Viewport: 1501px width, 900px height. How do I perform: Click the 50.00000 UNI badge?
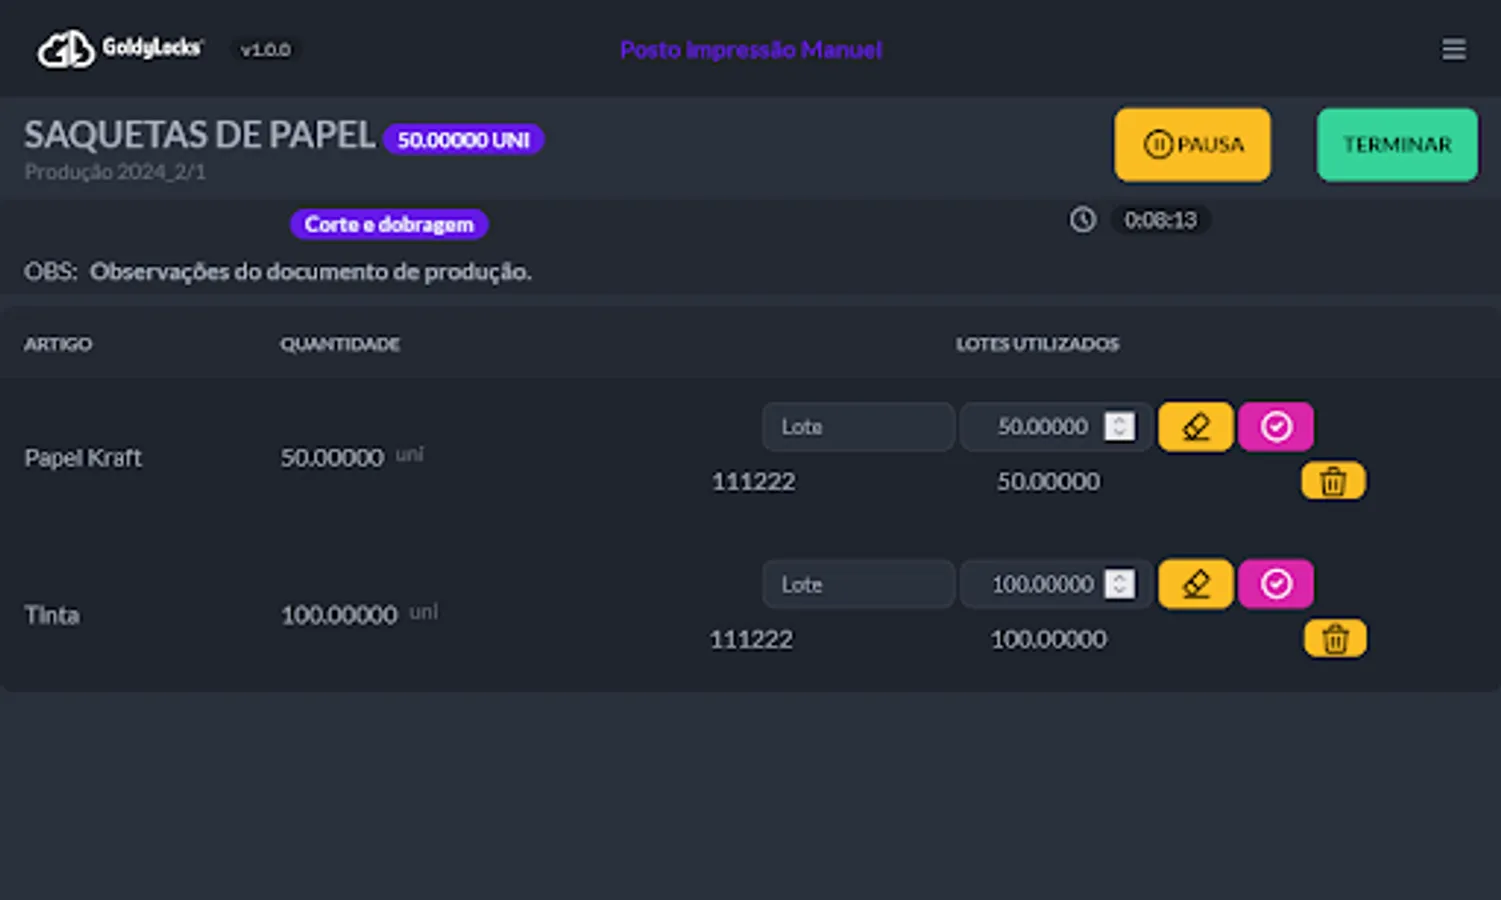point(463,140)
